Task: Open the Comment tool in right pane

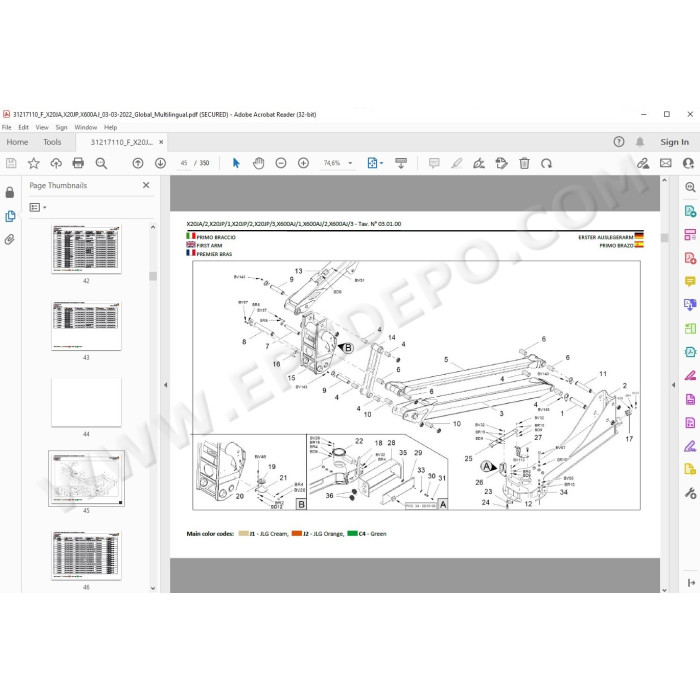Action: pos(690,281)
